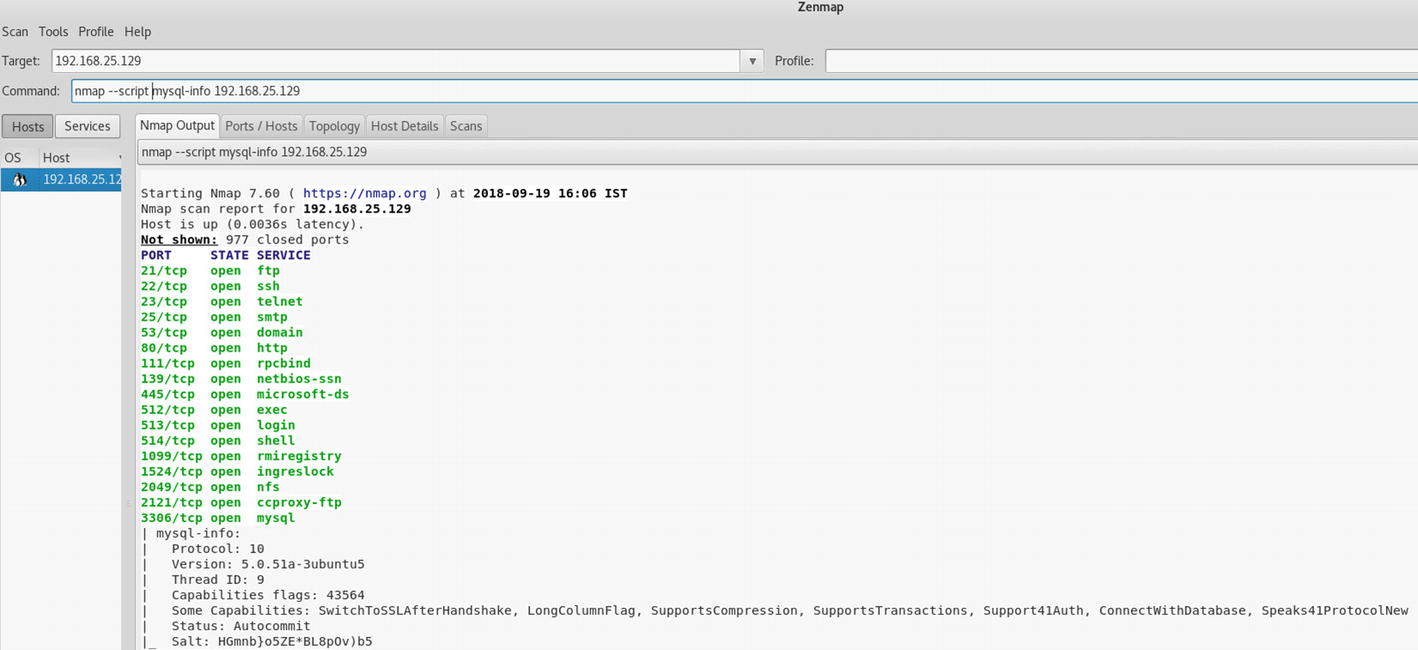The height and width of the screenshot is (650, 1418).
Task: Open the Target dropdown arrow
Action: (x=752, y=61)
